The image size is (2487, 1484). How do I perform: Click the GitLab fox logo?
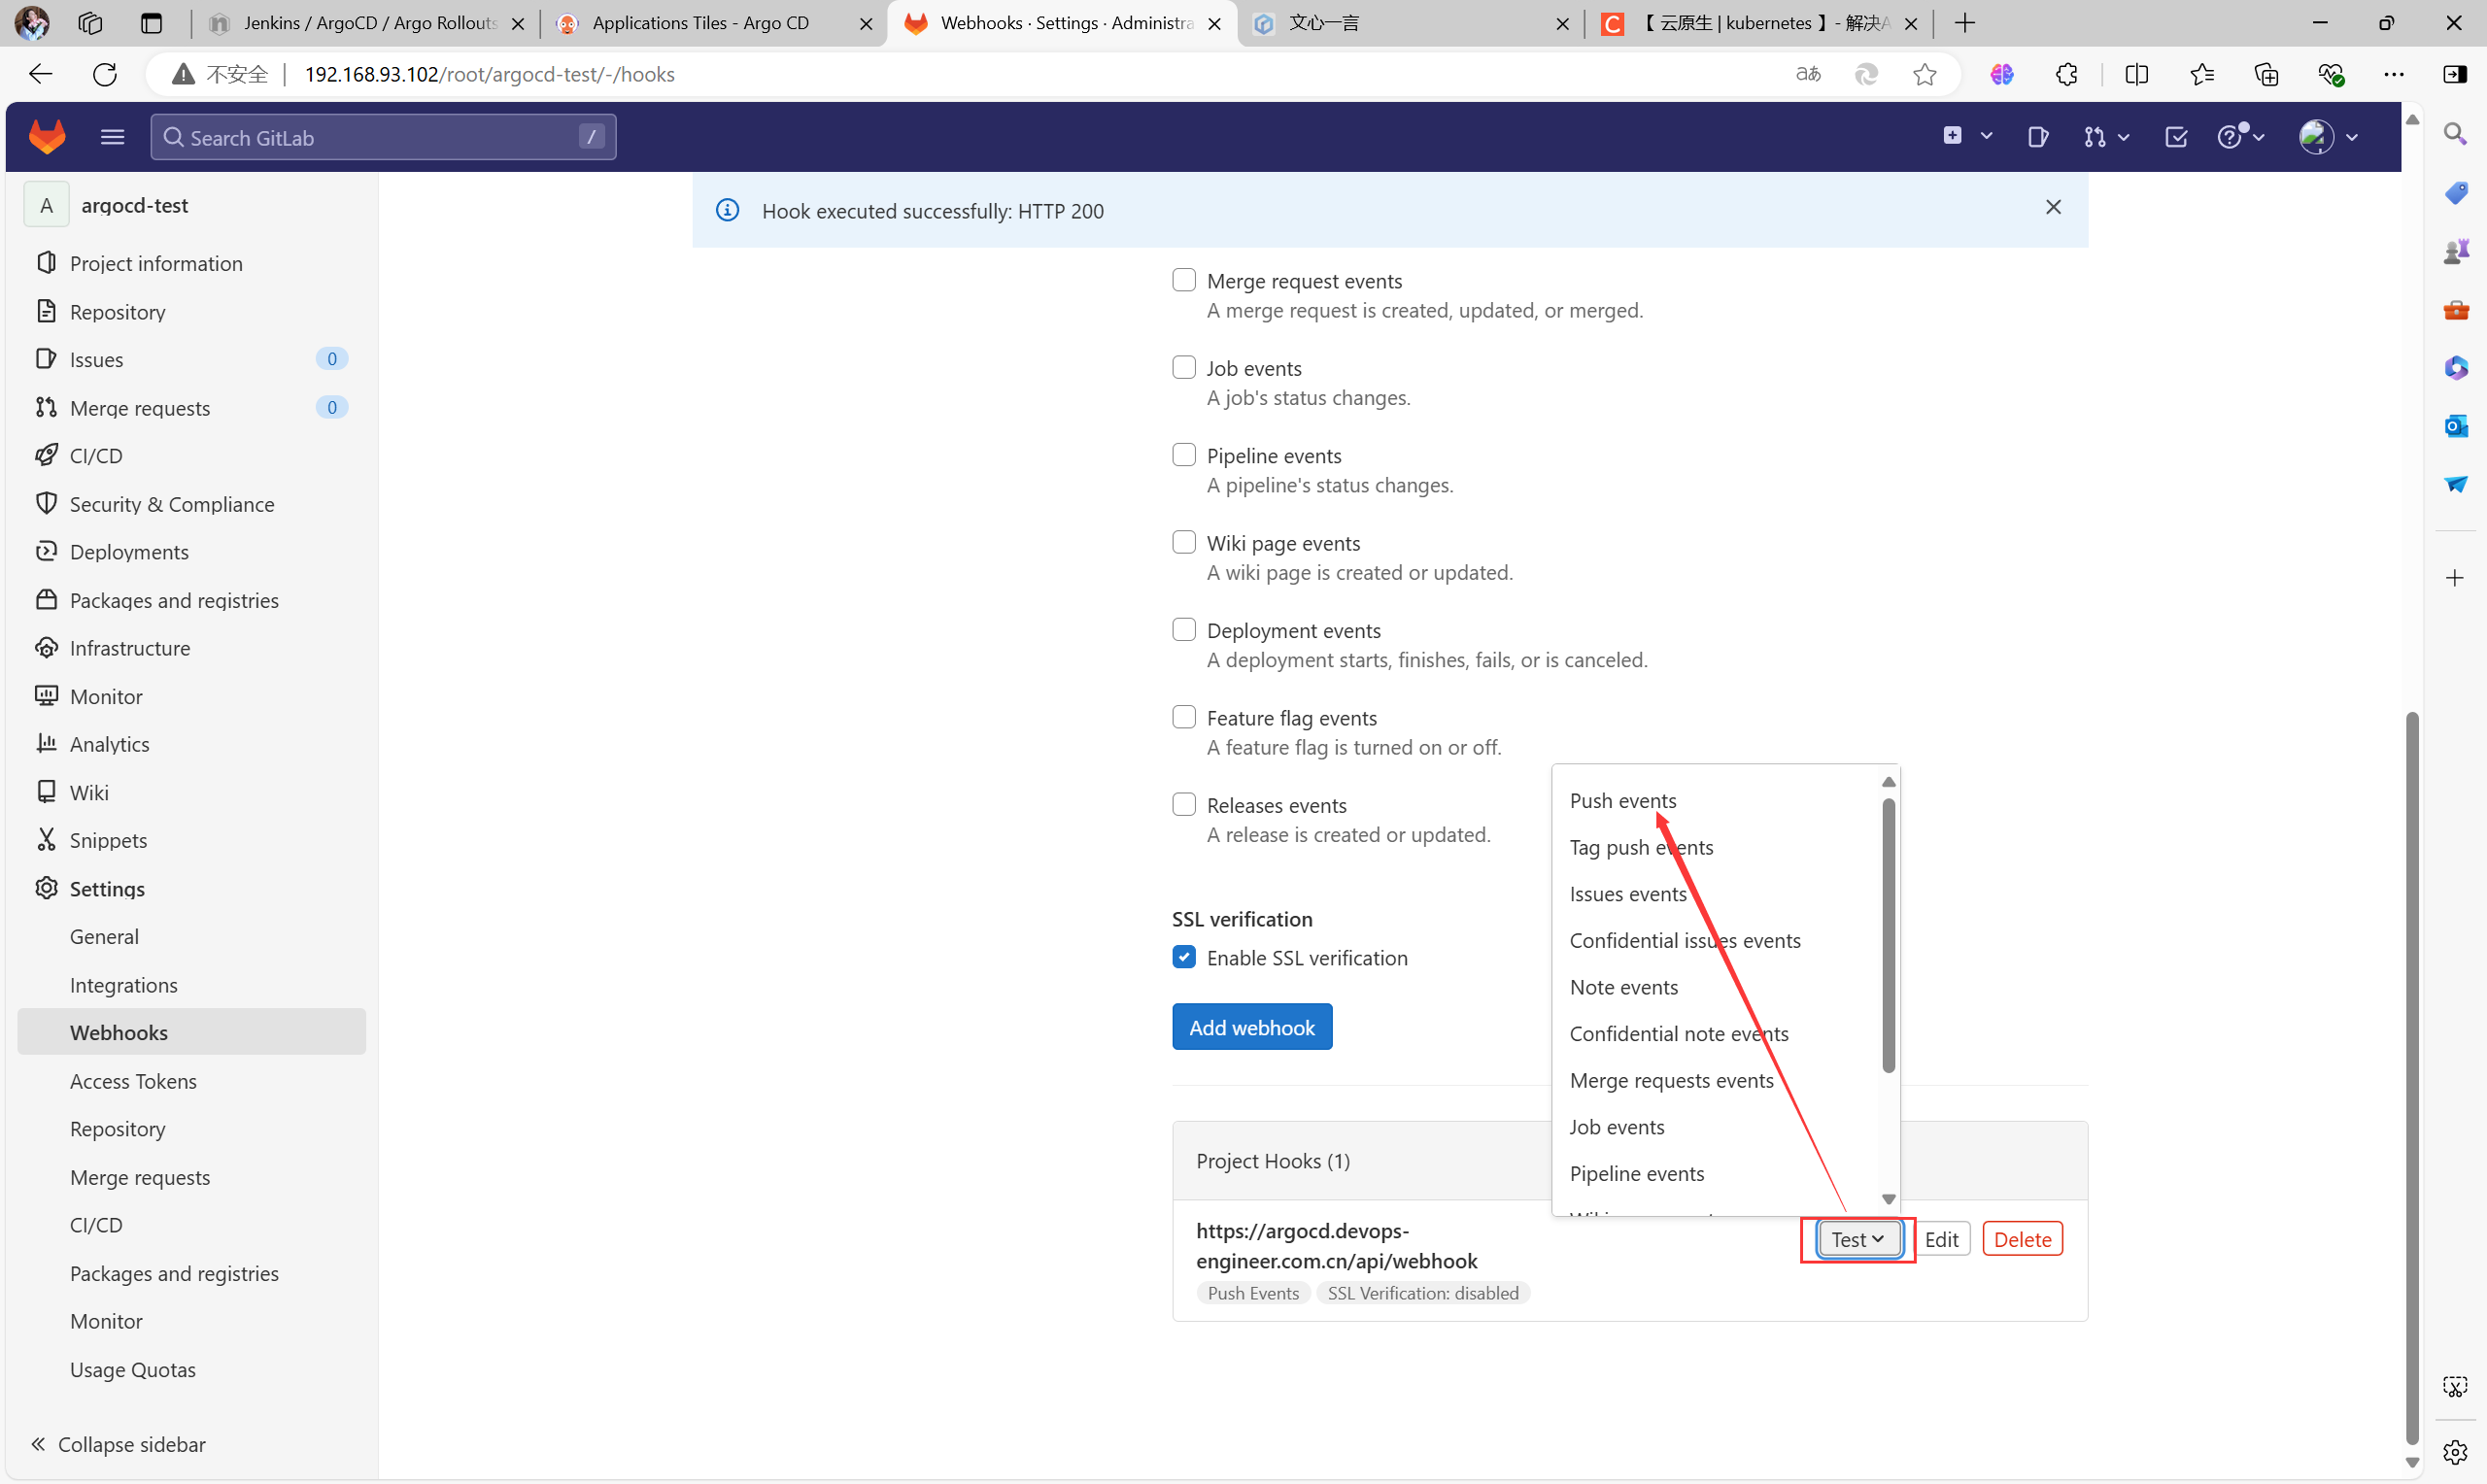(x=47, y=137)
